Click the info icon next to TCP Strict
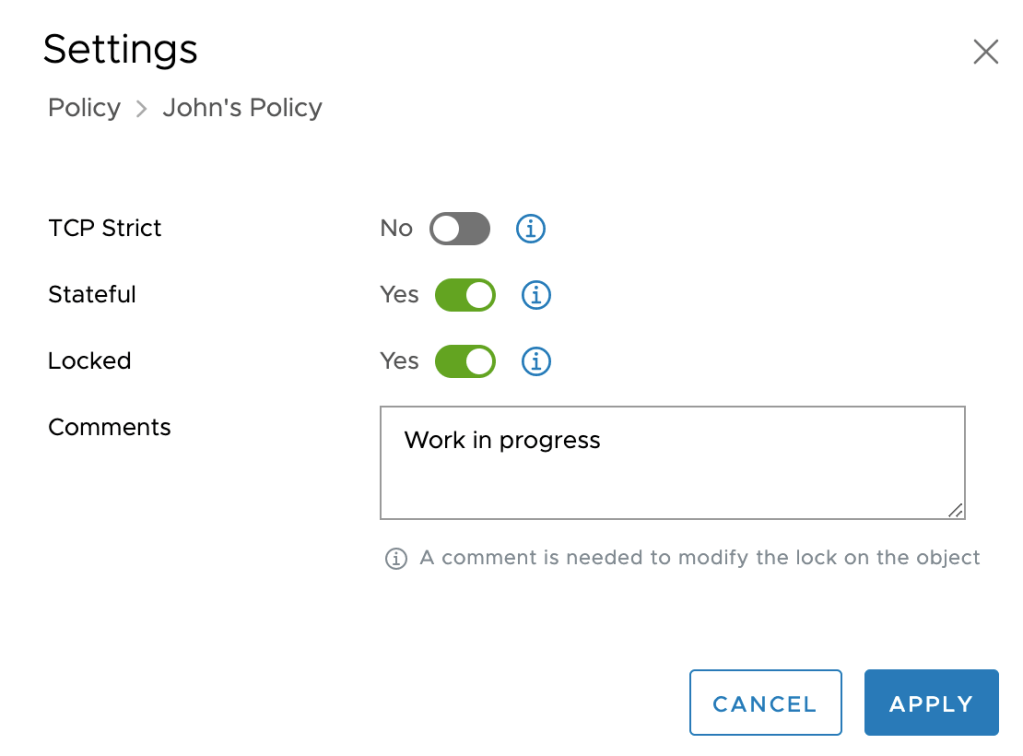The height and width of the screenshot is (756, 1023). pos(531,229)
